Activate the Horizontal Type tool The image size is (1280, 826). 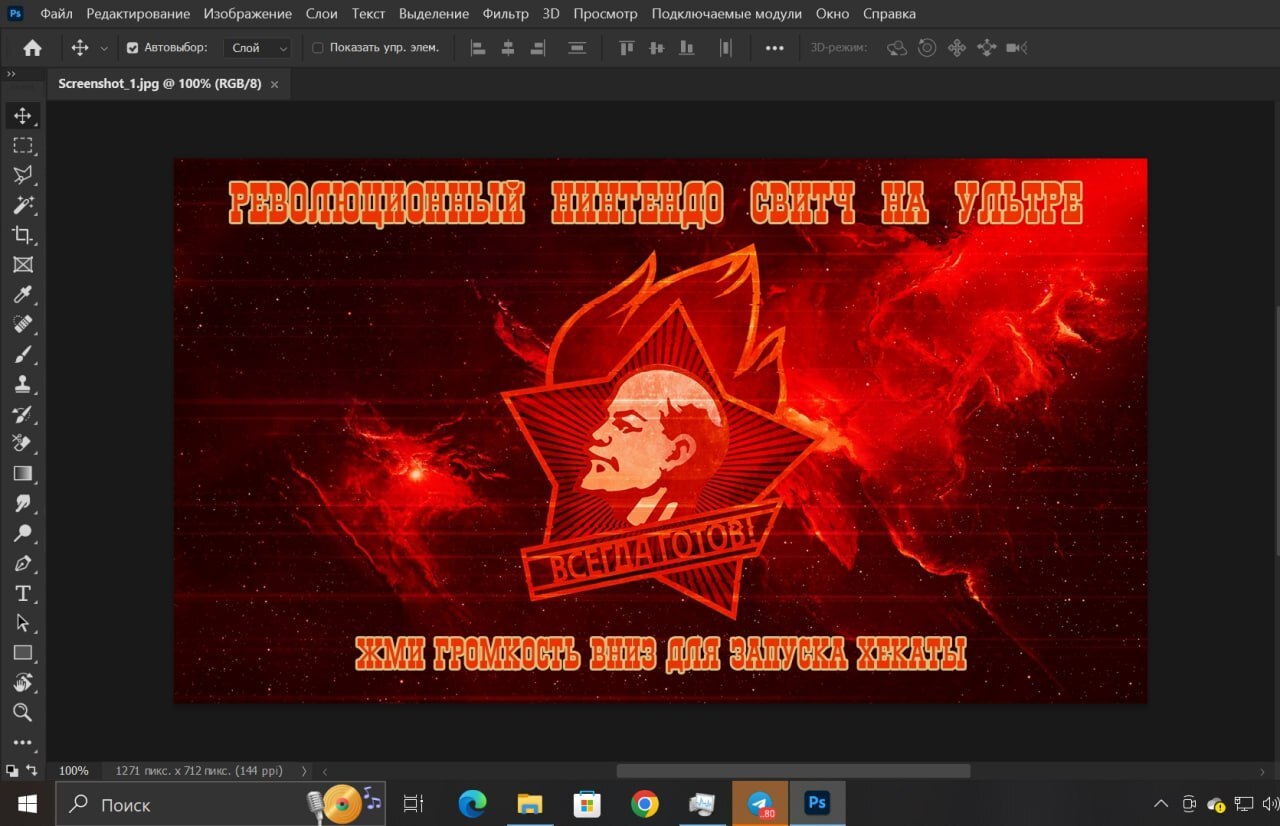coord(22,593)
